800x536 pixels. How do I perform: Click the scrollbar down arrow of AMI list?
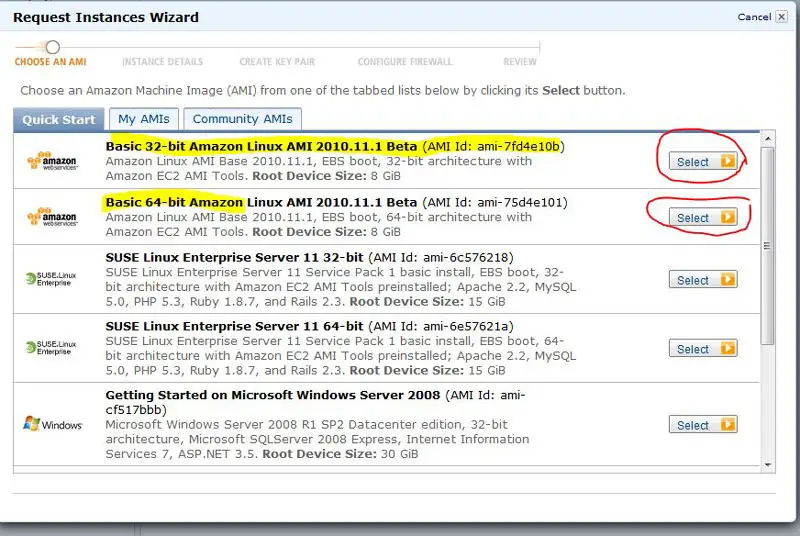[x=767, y=465]
